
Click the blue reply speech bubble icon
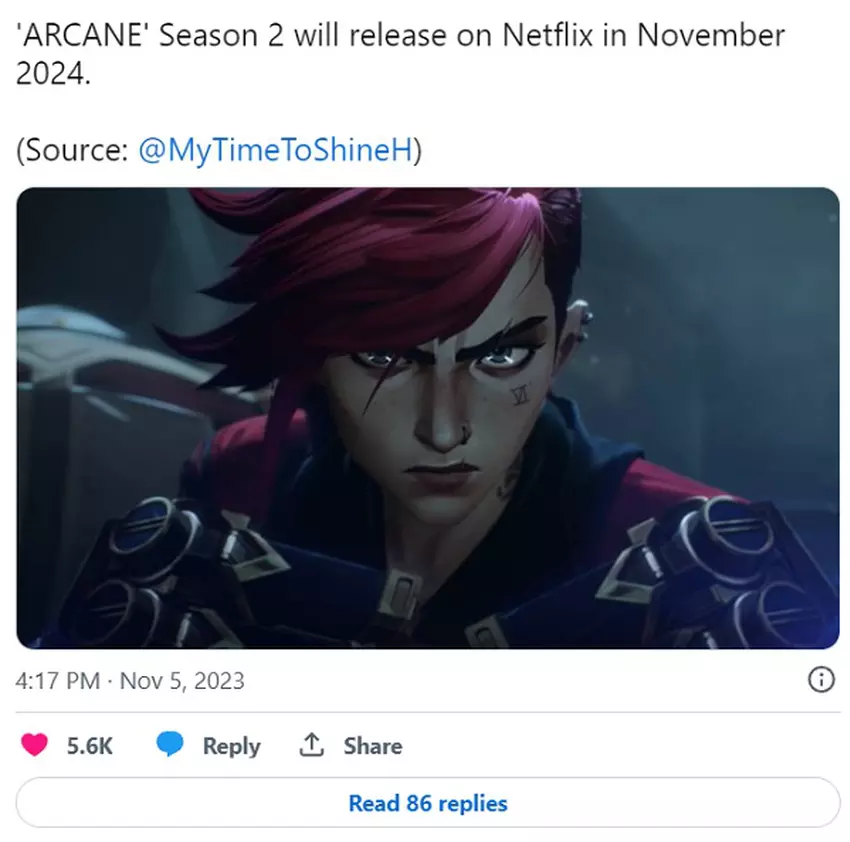(170, 744)
